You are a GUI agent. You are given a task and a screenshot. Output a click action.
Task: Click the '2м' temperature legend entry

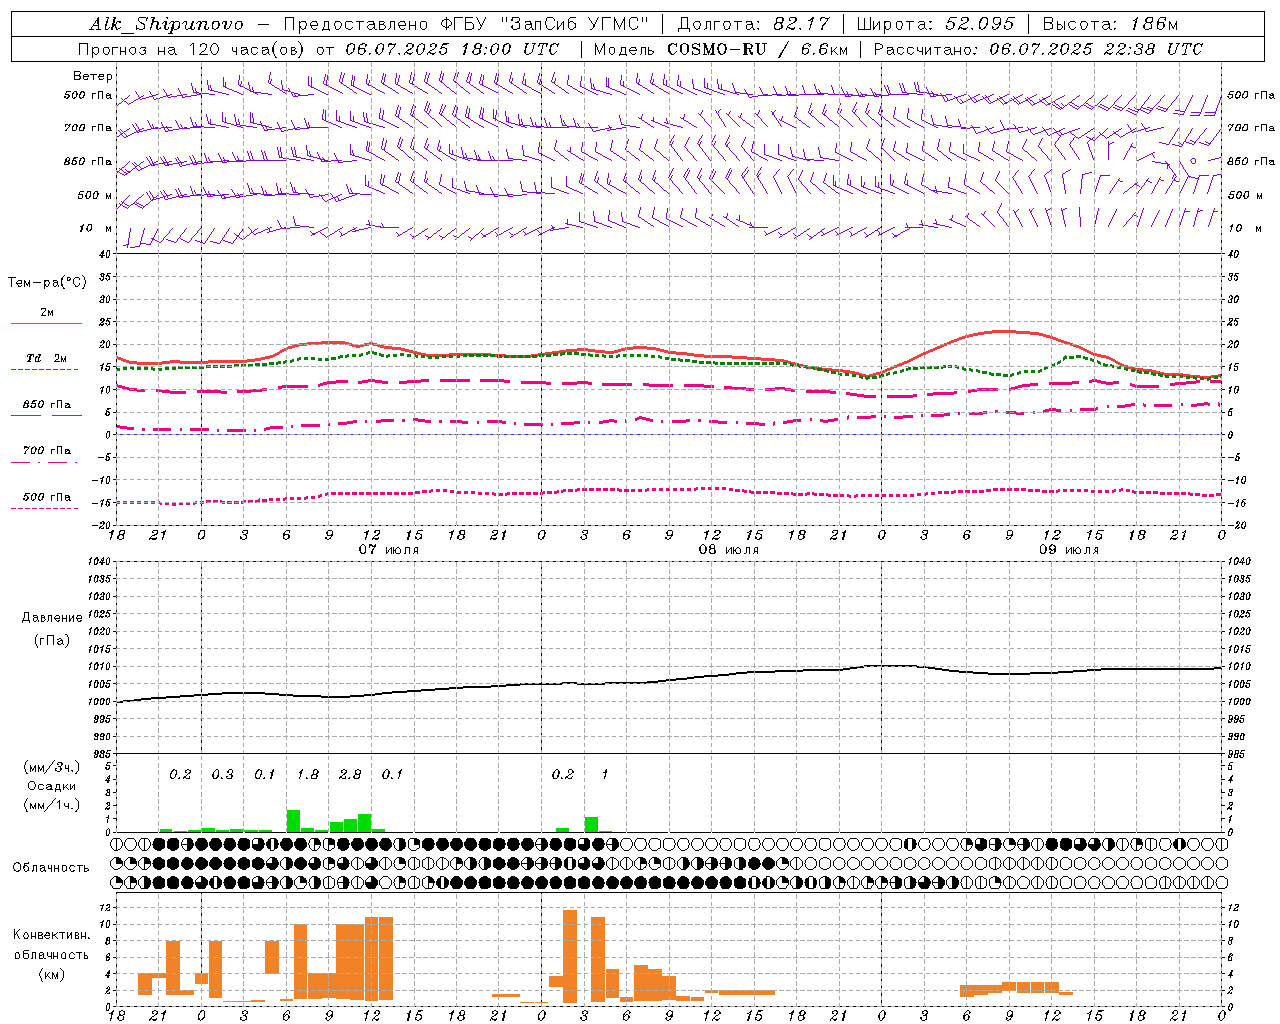tap(47, 312)
